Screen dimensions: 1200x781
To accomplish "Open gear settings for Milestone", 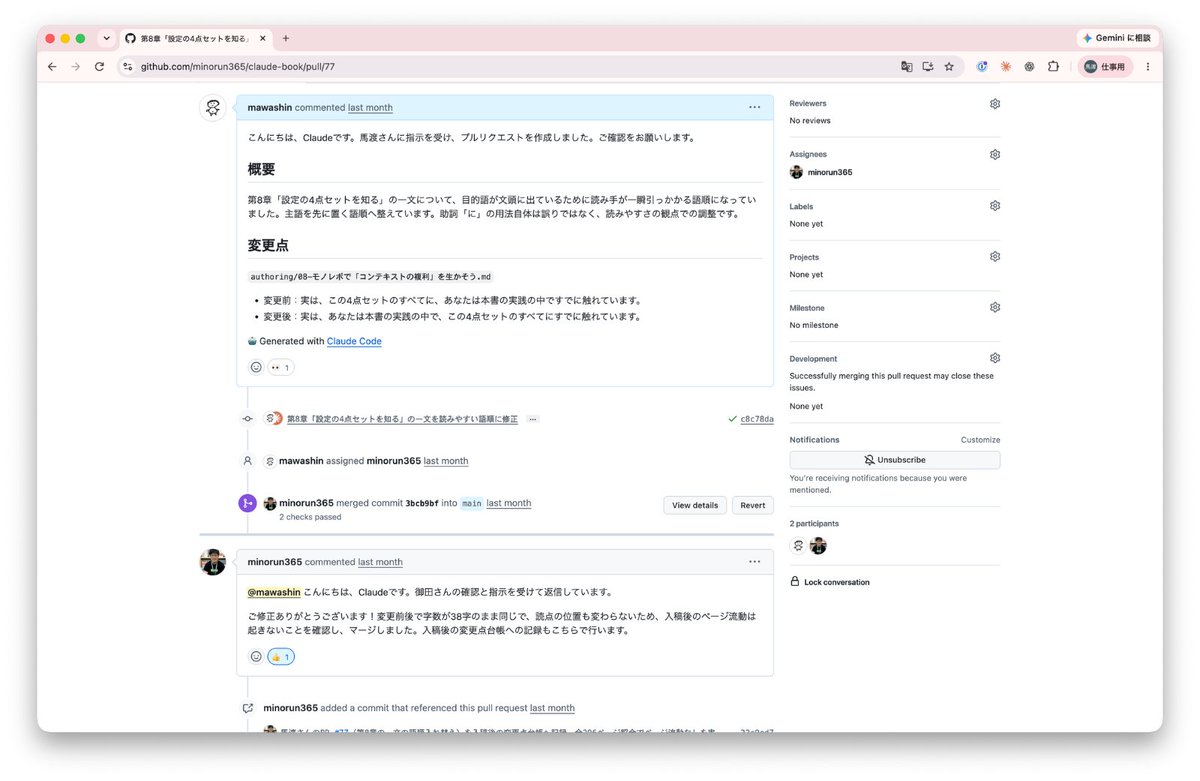I will pos(995,308).
